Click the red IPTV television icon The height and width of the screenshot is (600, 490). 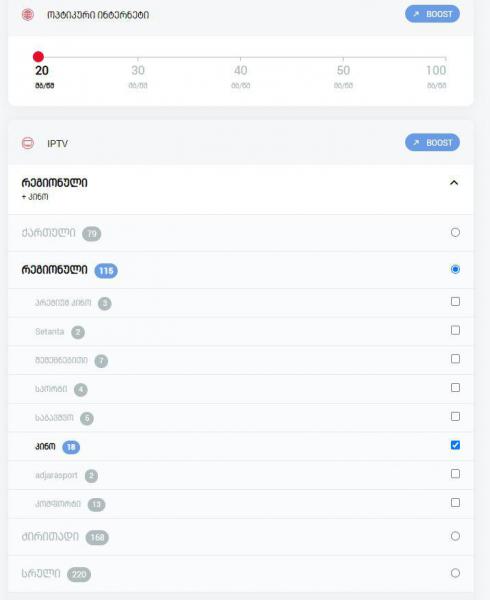pos(28,143)
